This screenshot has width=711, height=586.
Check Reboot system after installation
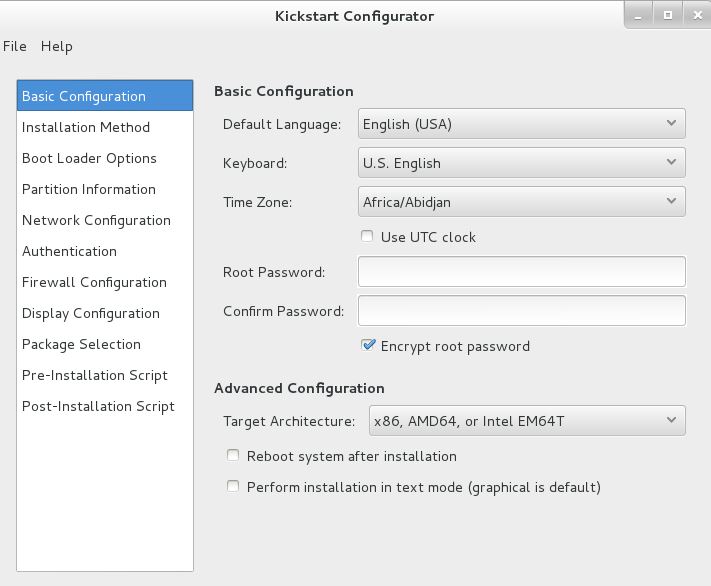pyautogui.click(x=233, y=455)
